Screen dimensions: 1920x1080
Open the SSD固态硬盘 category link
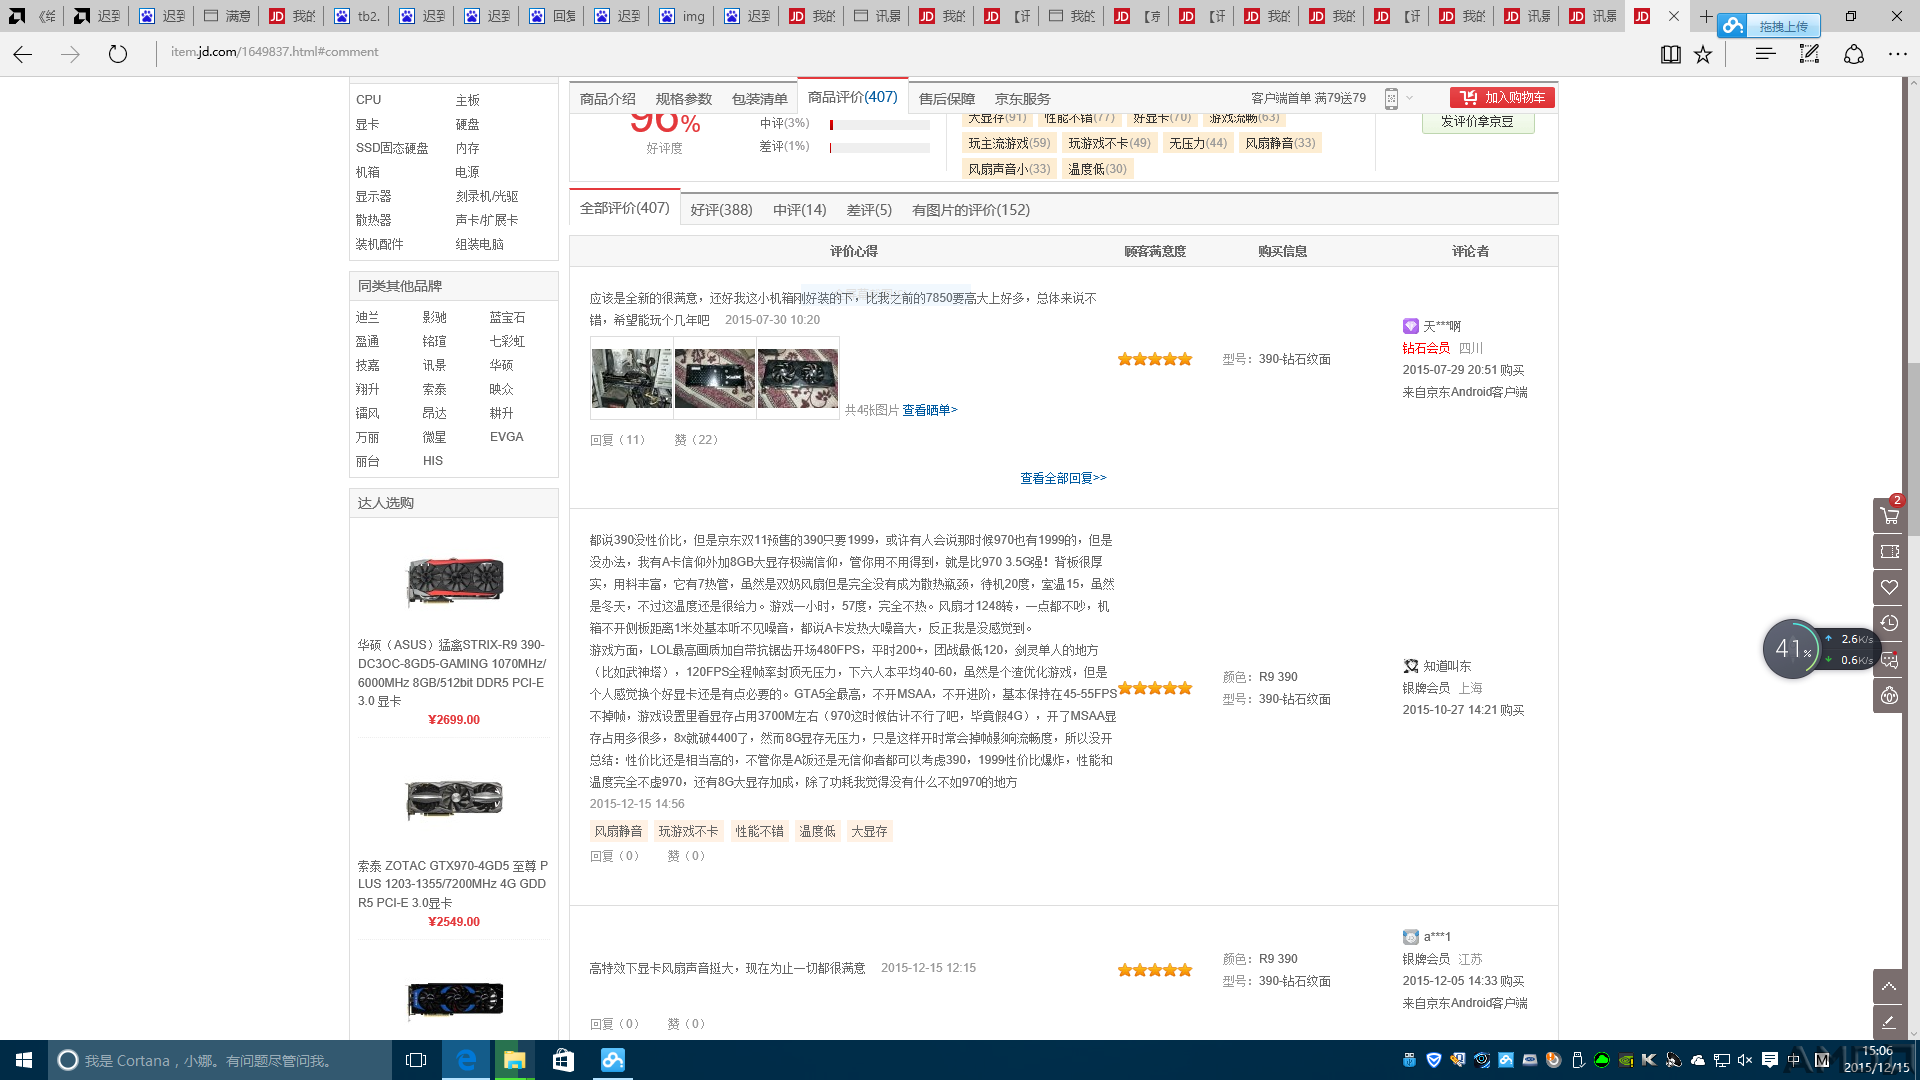(392, 148)
